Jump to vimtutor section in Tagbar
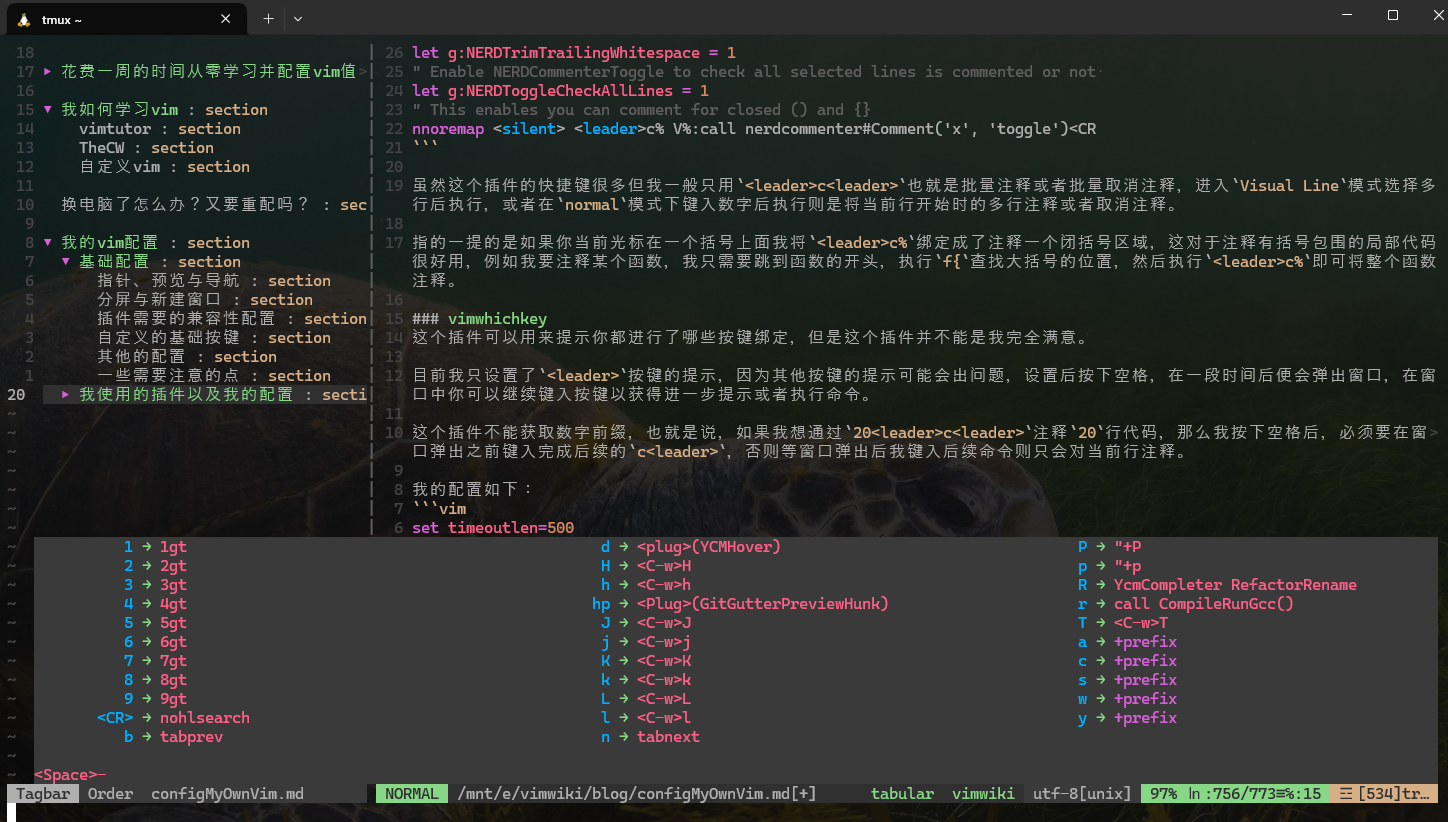The image size is (1448, 822). pyautogui.click(x=160, y=129)
